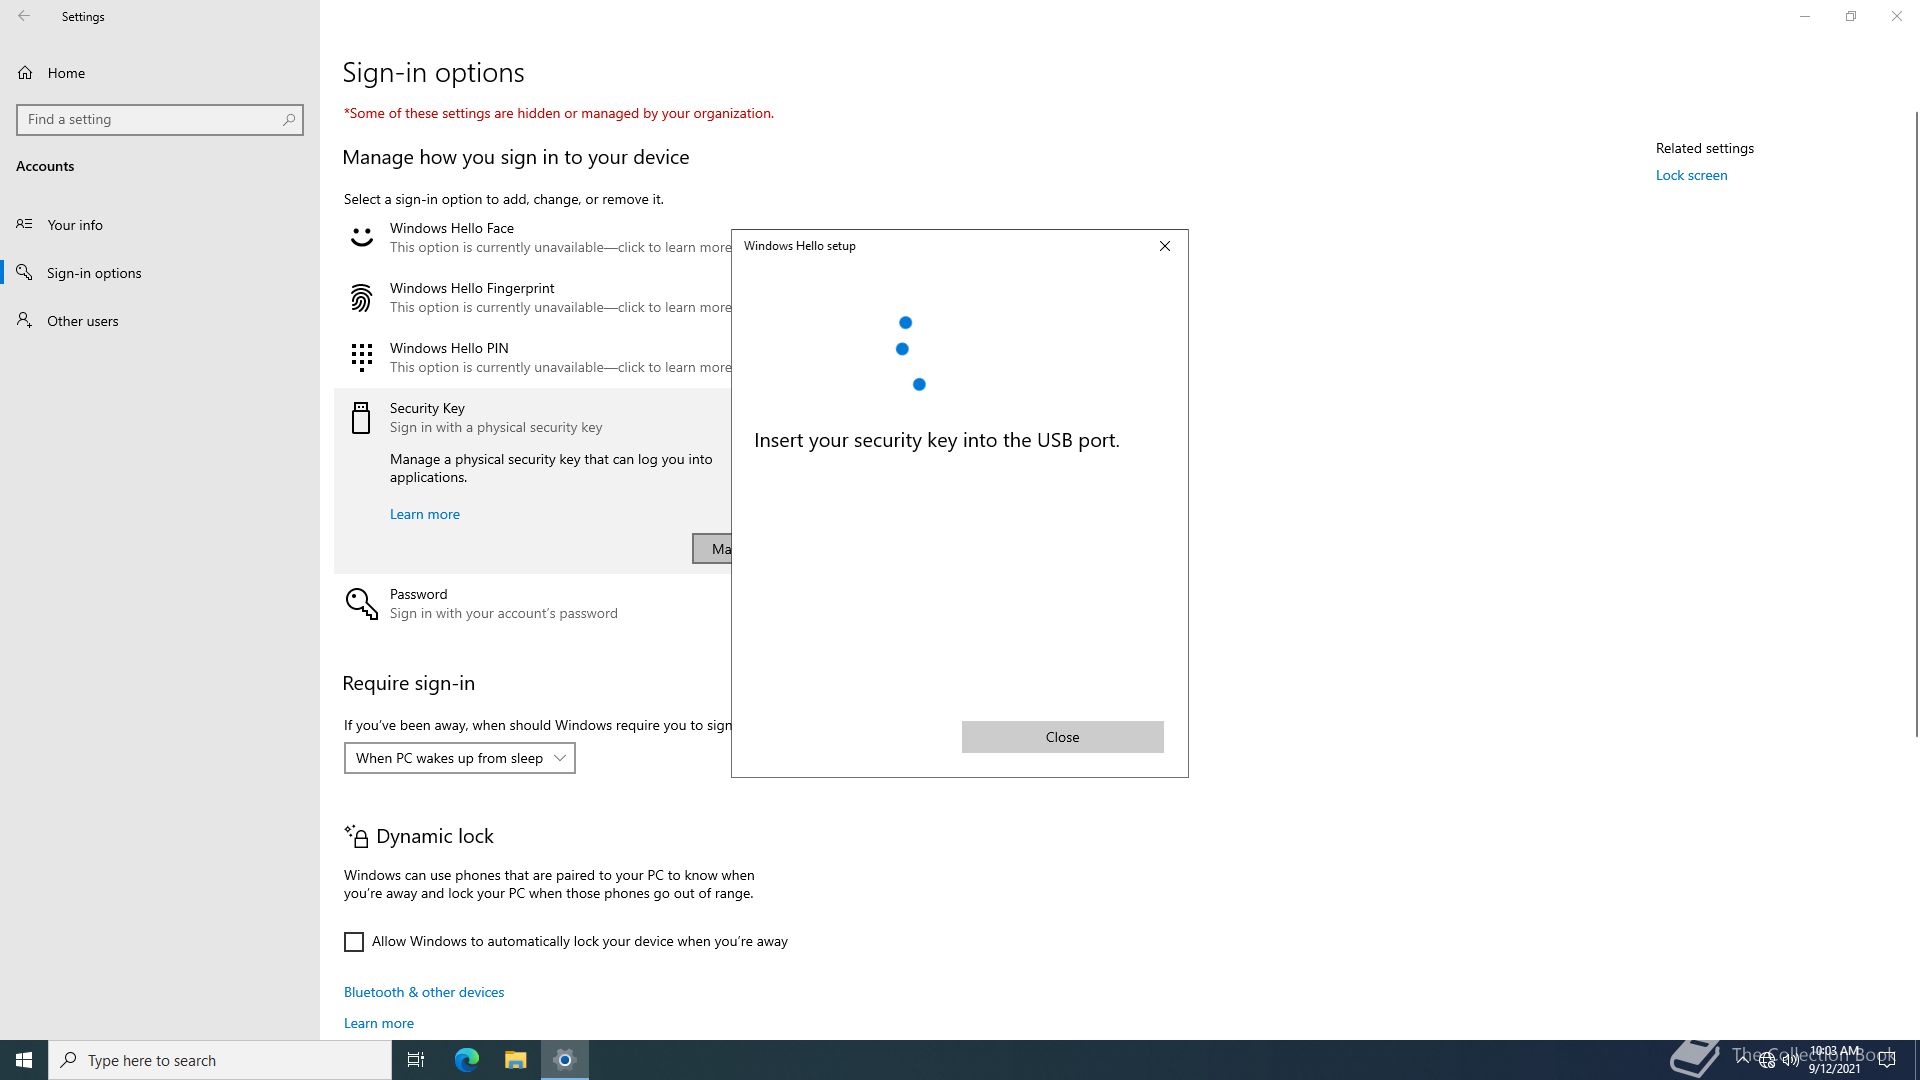This screenshot has width=1920, height=1080.
Task: Open the Lock screen related setting
Action: (1691, 175)
